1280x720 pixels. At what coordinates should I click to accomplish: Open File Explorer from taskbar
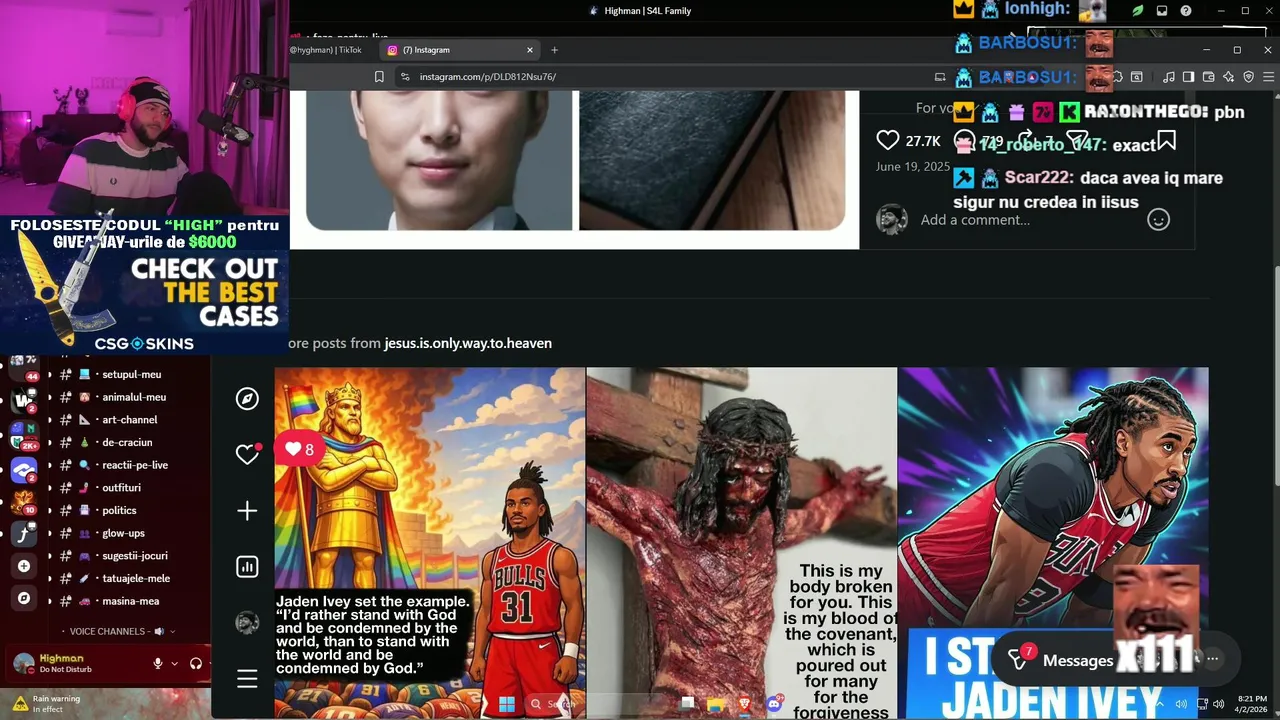(715, 704)
